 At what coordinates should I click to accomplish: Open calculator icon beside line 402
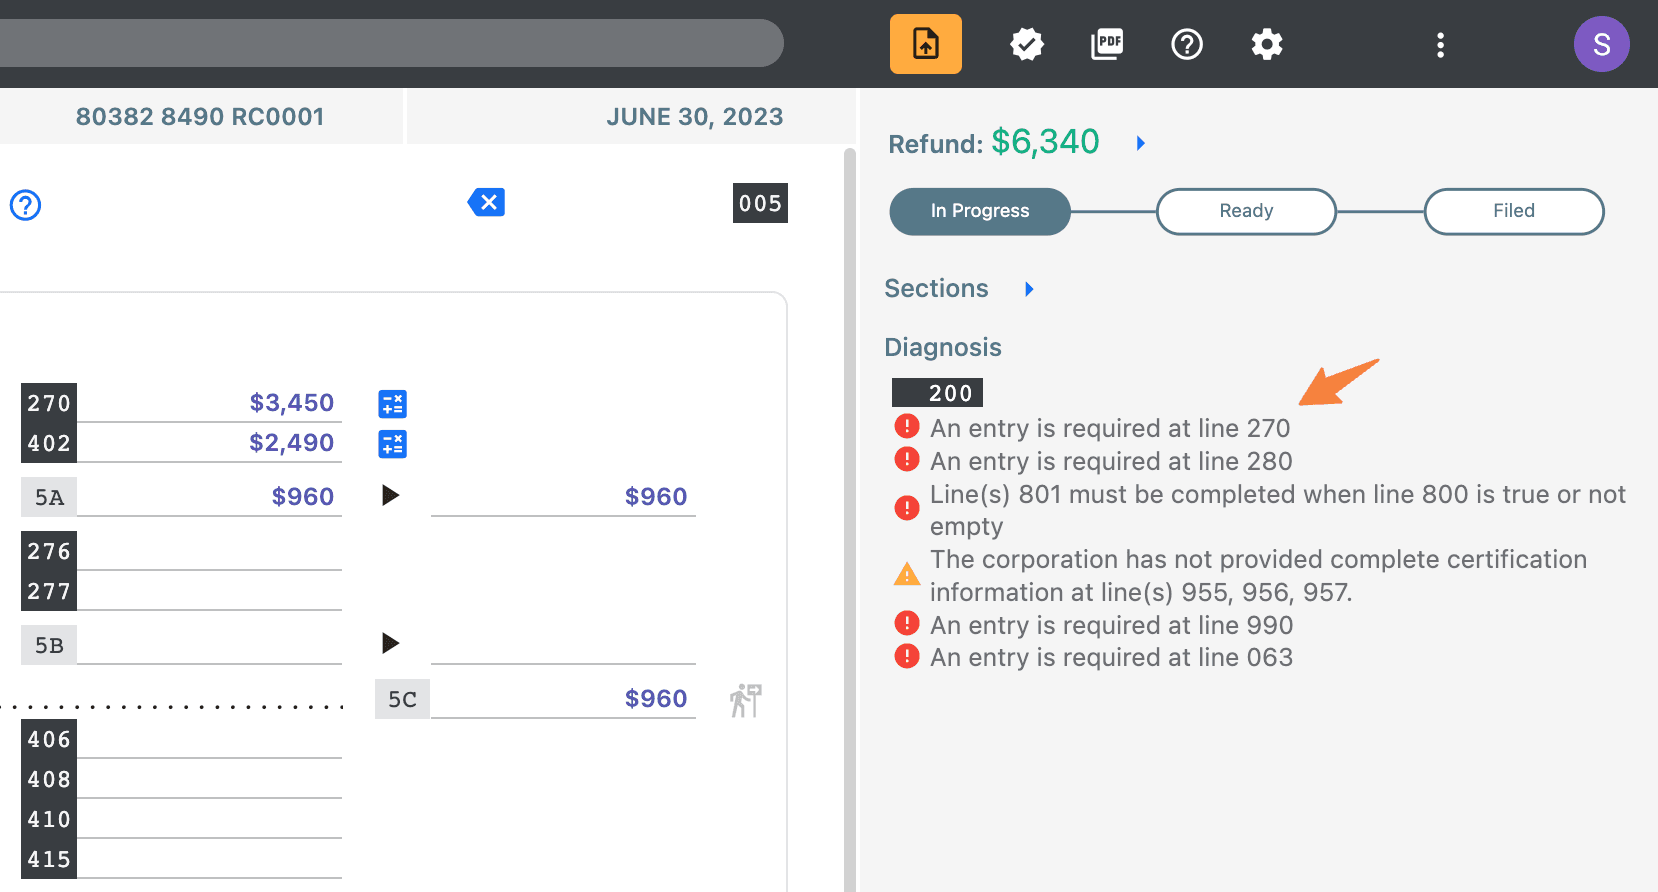coord(393,444)
